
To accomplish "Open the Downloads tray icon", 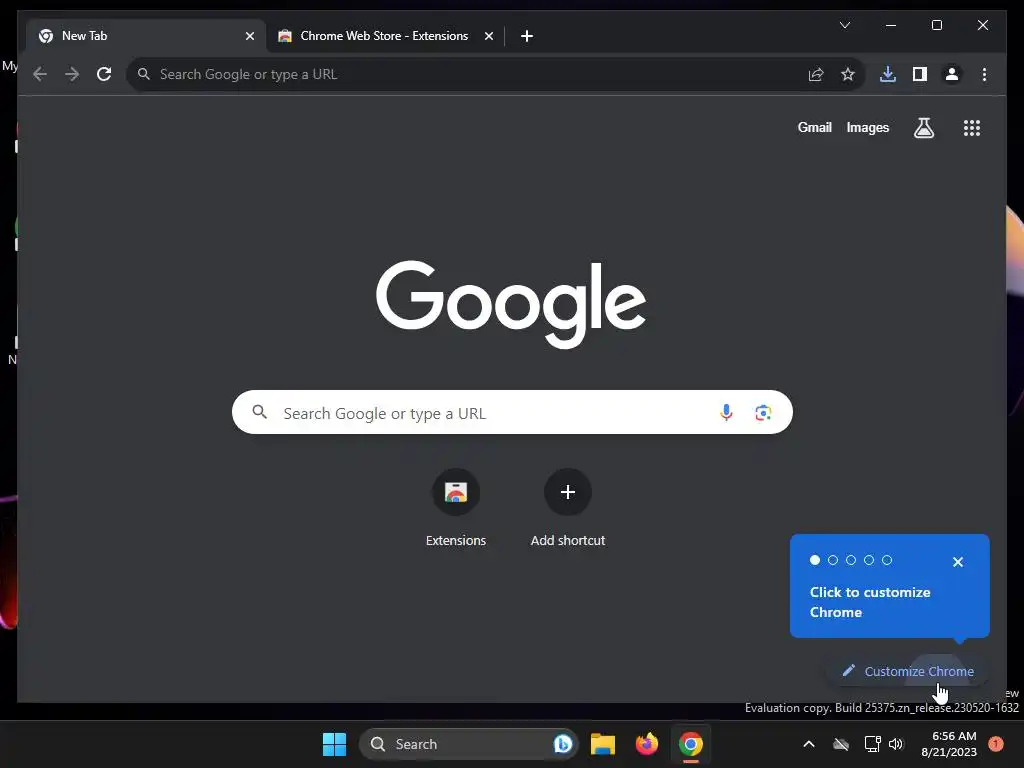I will pos(888,74).
